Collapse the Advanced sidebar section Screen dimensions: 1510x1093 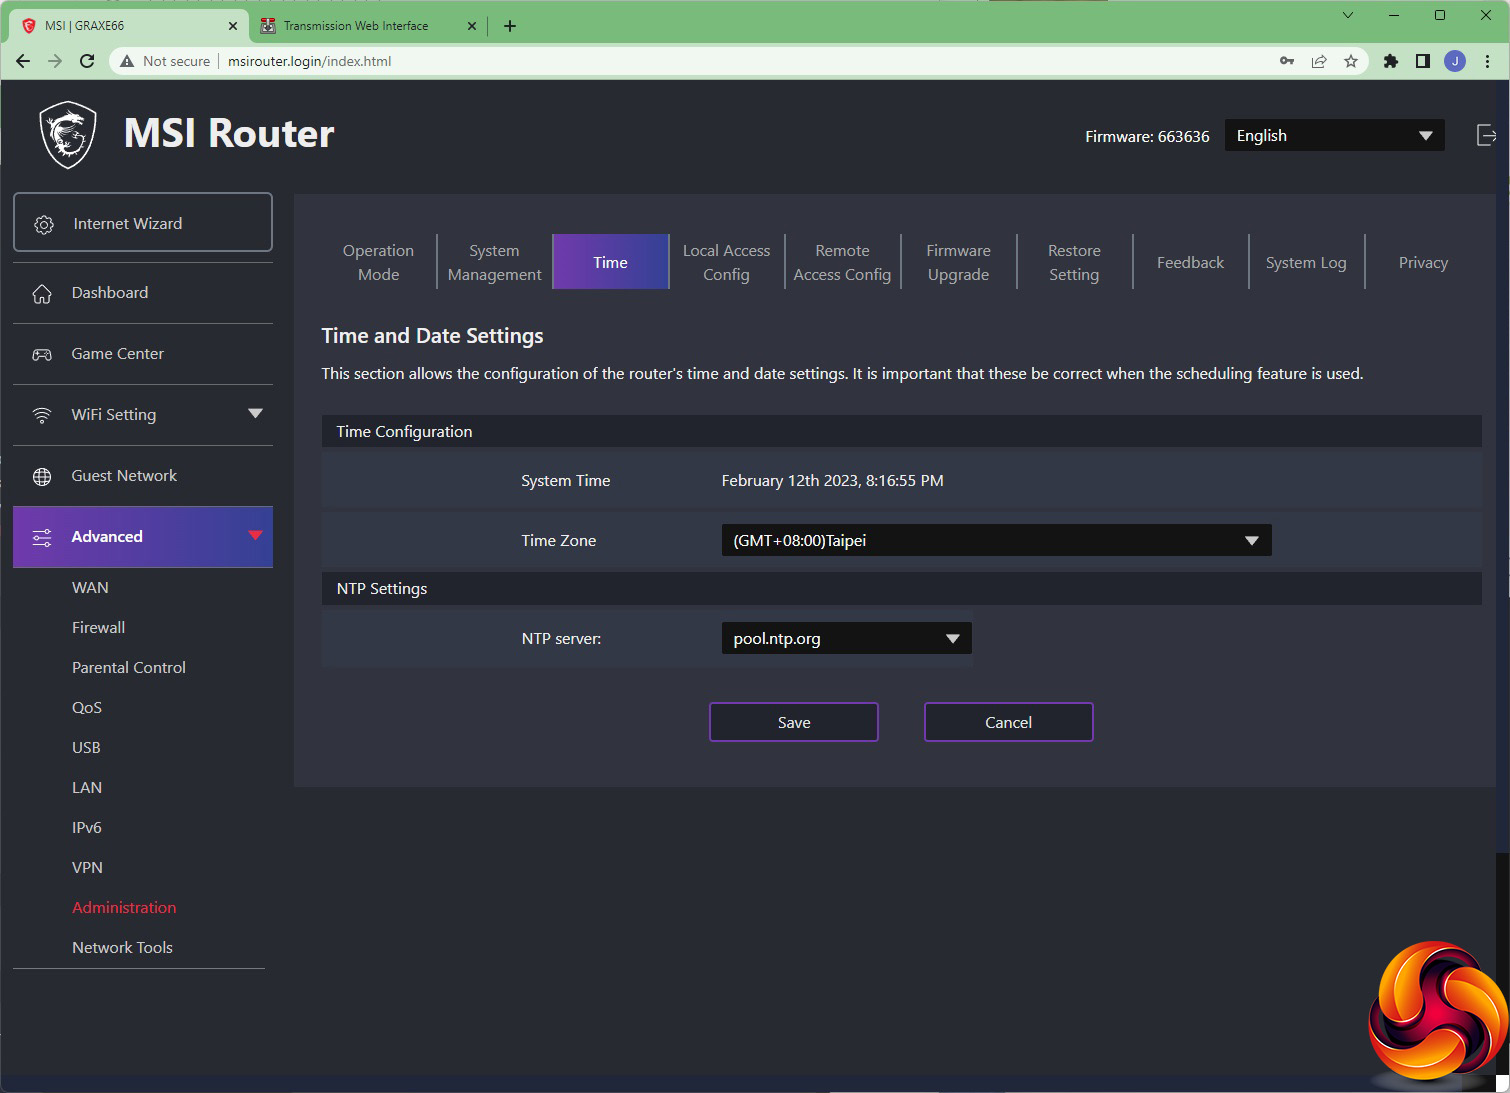(x=255, y=536)
